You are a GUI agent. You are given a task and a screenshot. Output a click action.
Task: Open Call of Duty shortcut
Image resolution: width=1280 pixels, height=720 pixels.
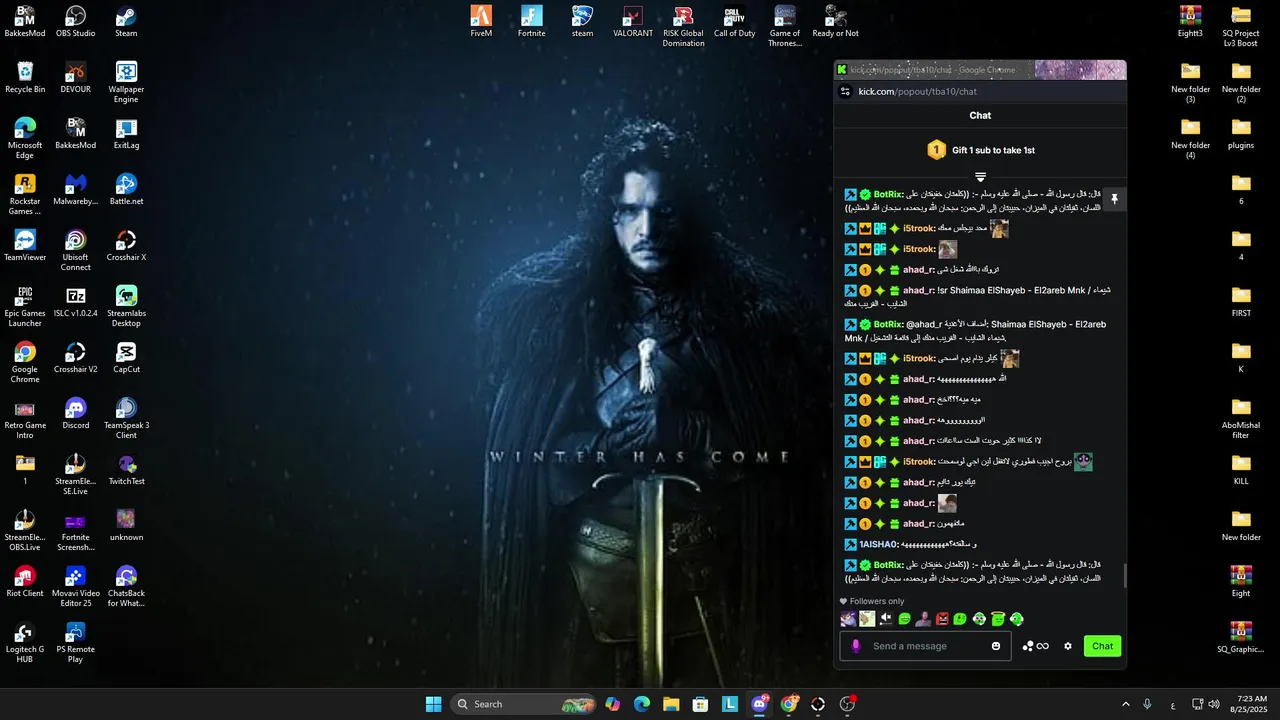tap(735, 22)
